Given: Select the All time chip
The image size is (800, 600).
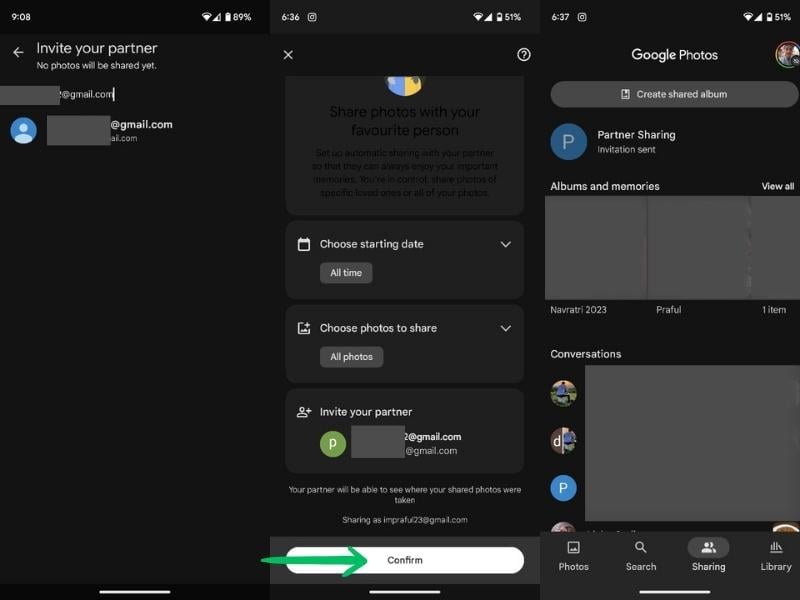Looking at the screenshot, I should 346,273.
